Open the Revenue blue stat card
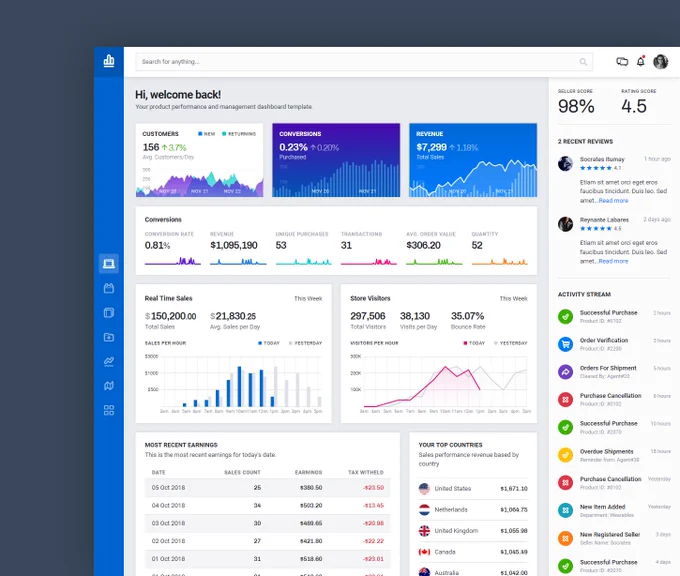680x576 pixels. [473, 160]
